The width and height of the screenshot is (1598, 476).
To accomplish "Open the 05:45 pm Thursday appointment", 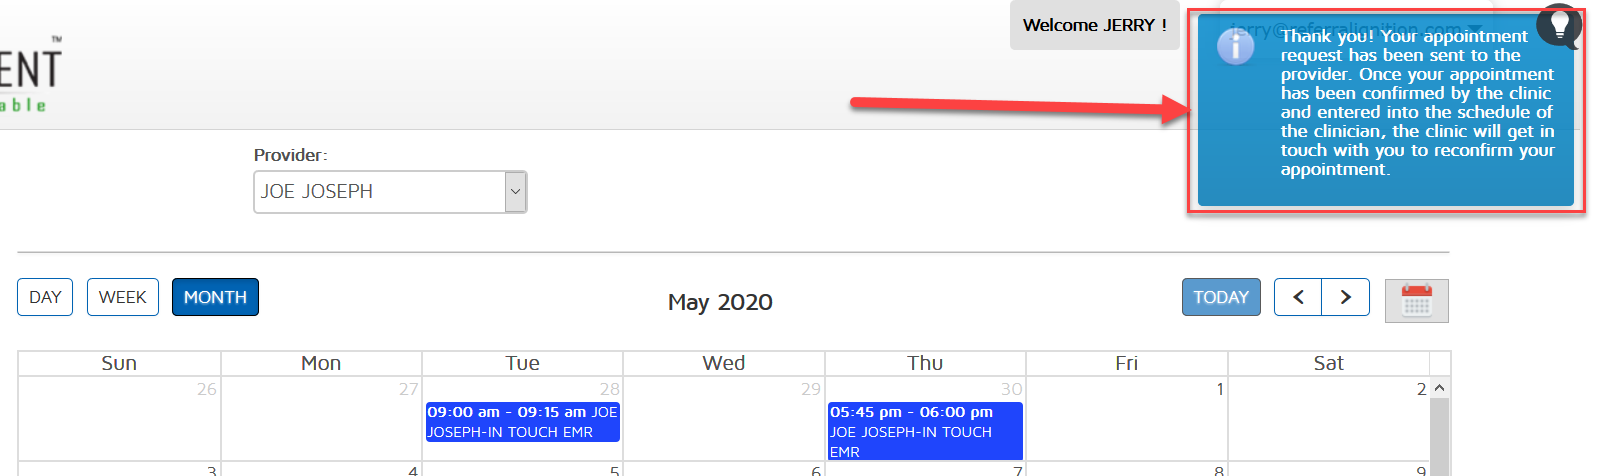I will pos(925,431).
